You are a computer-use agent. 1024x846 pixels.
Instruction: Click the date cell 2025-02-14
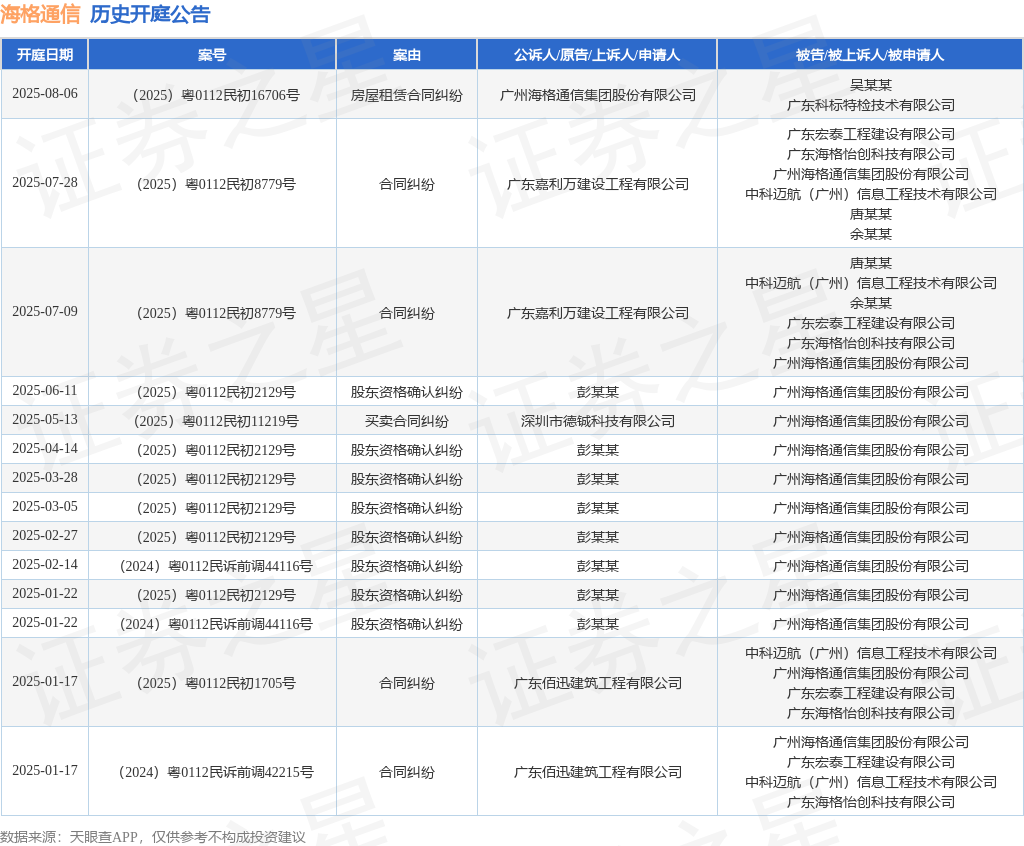[44, 564]
